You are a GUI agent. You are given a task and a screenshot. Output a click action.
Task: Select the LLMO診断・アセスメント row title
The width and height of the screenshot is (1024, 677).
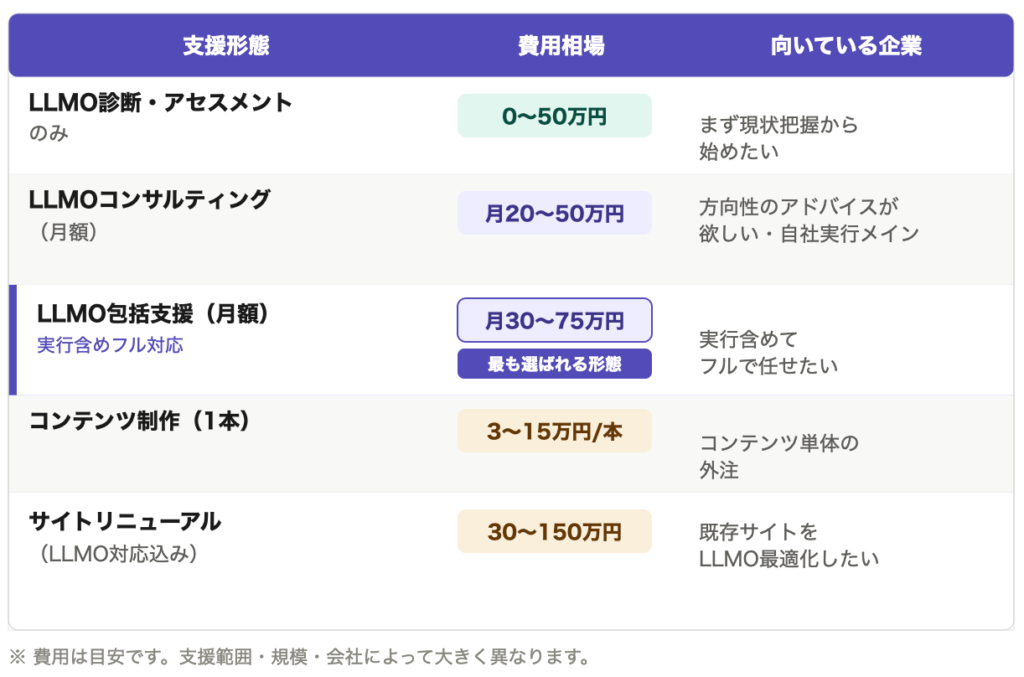(x=161, y=103)
